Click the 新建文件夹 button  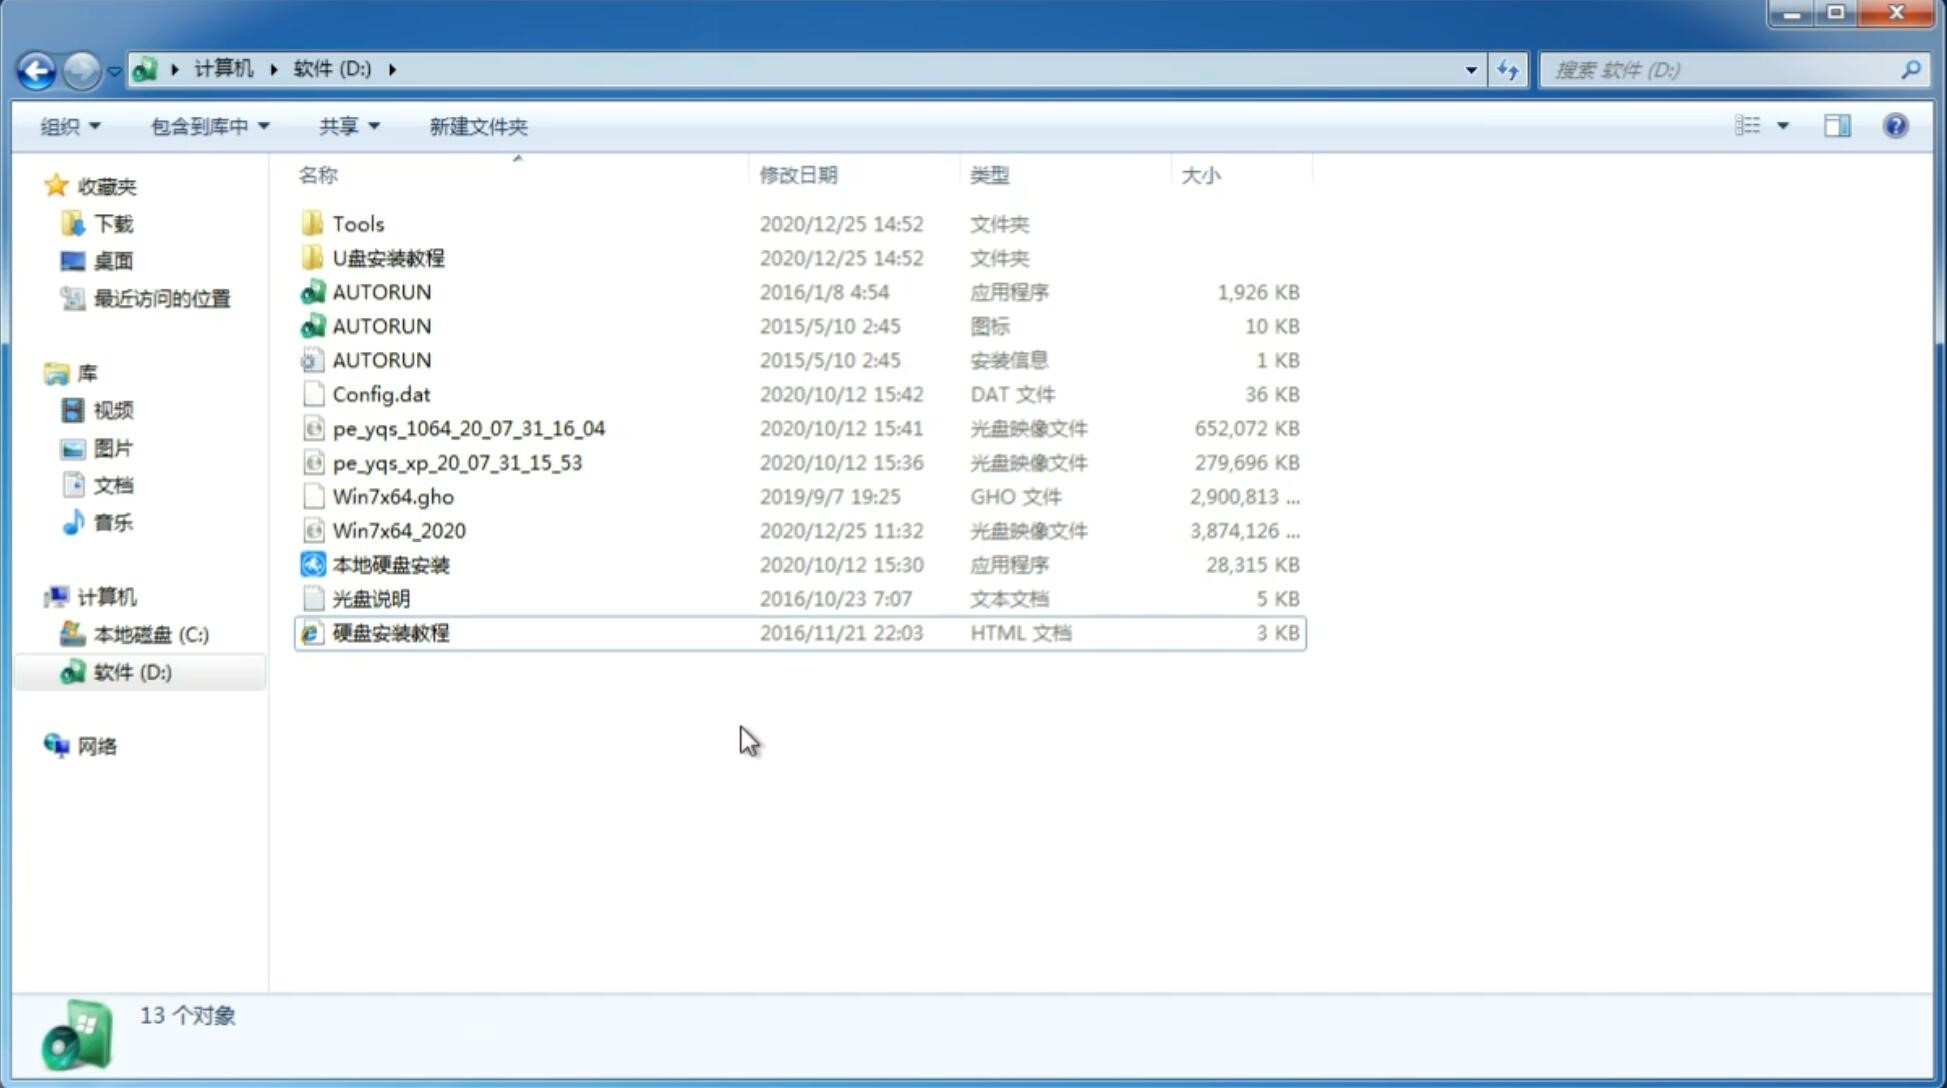(477, 126)
